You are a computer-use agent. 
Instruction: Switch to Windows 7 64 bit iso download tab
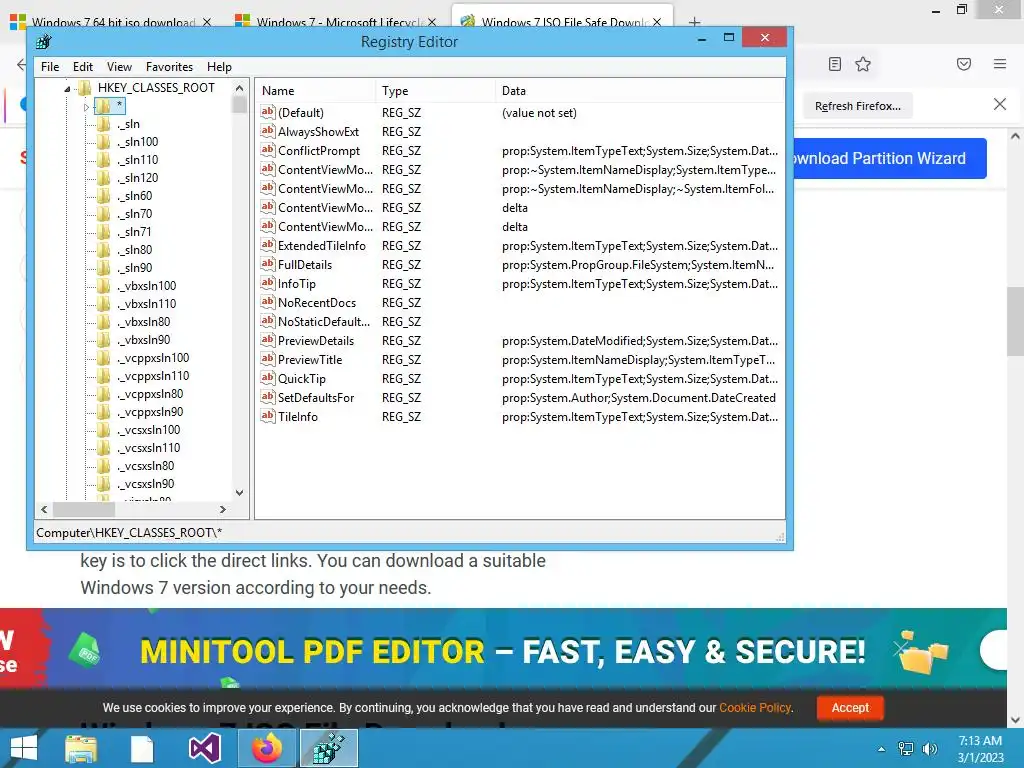pyautogui.click(x=113, y=22)
